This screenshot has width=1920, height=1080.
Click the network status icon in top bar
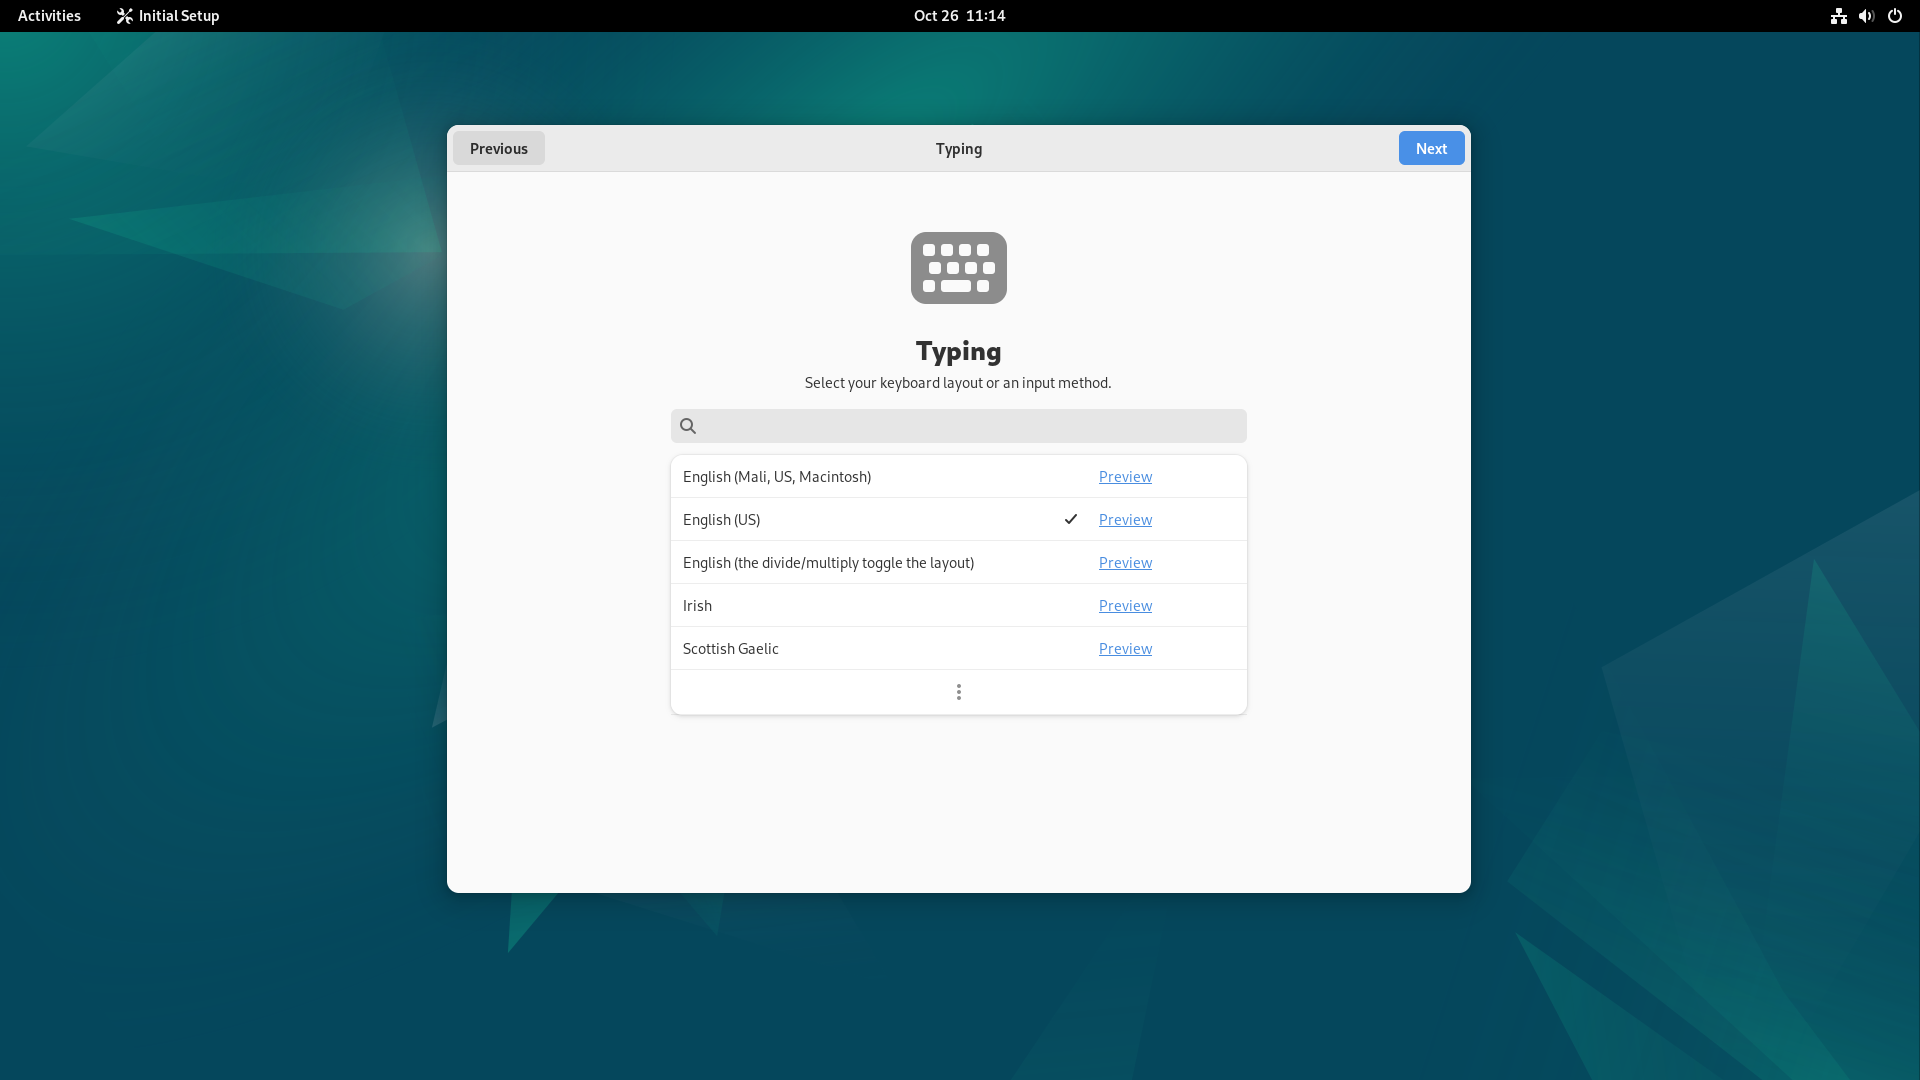1839,16
